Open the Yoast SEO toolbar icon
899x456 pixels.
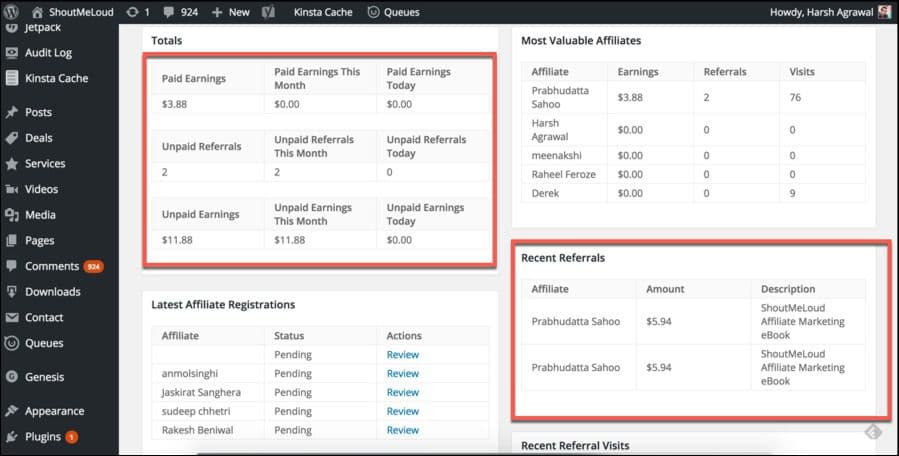click(x=268, y=12)
